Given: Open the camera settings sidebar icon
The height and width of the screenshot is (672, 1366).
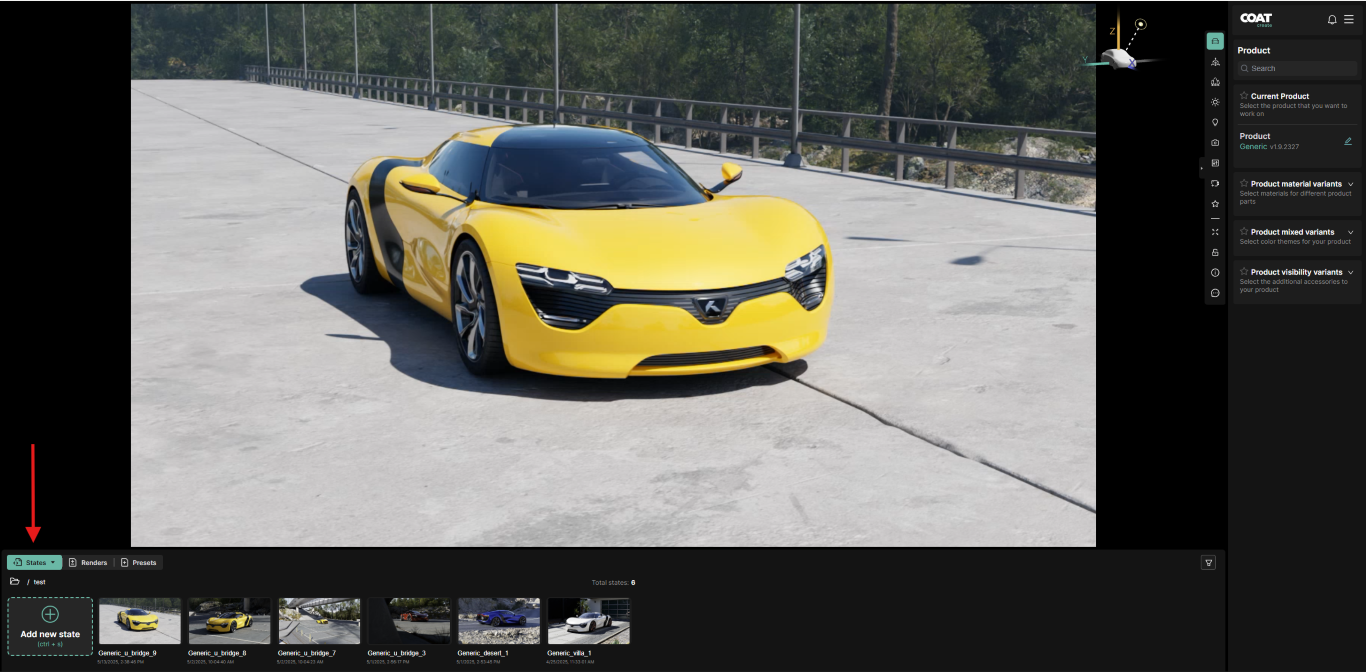Looking at the screenshot, I should click(1215, 143).
